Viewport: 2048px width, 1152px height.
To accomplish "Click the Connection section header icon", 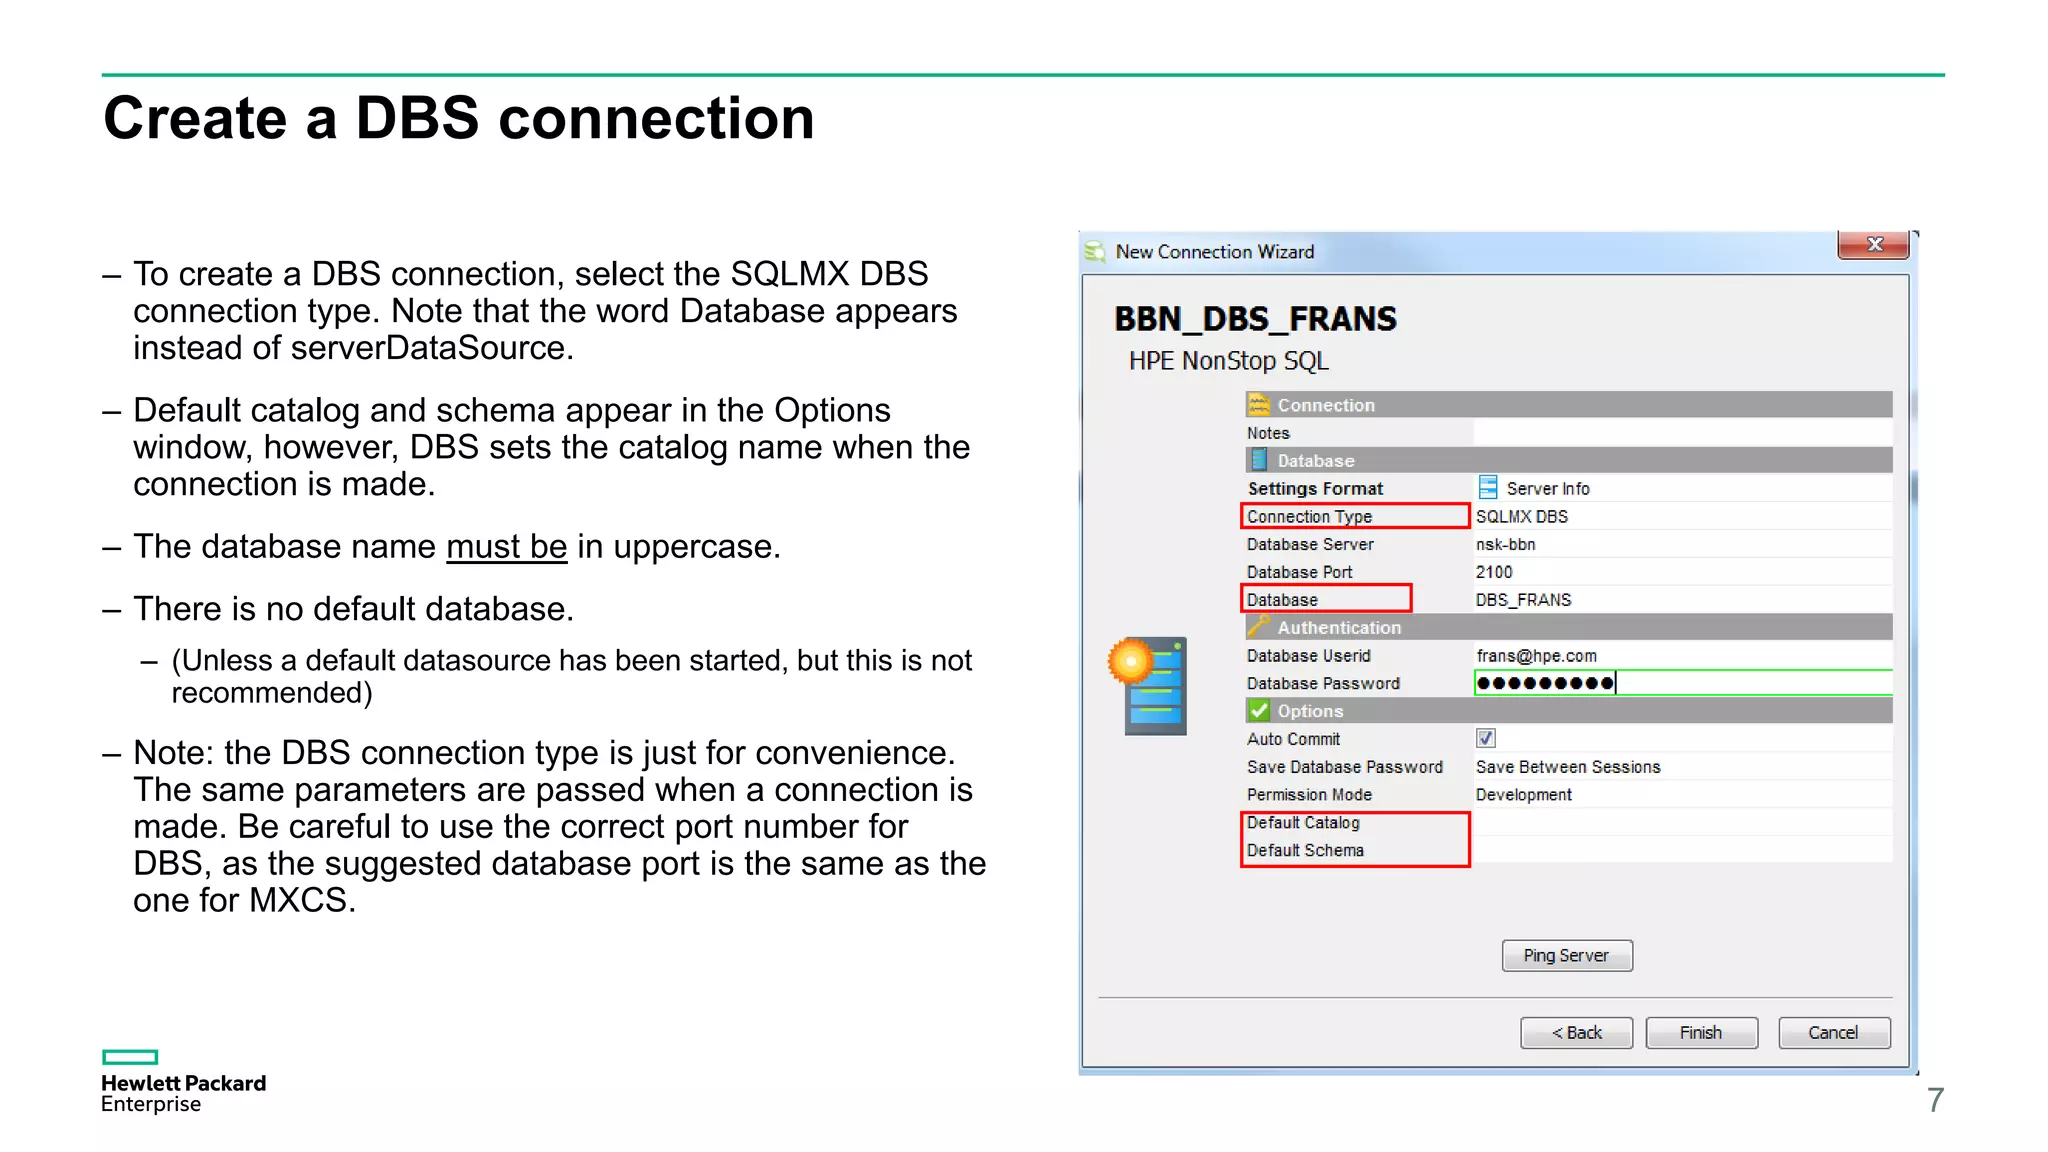I will [x=1258, y=405].
